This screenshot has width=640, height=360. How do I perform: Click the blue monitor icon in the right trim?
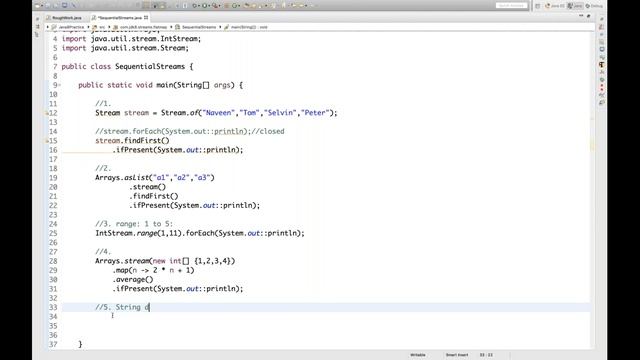pyautogui.click(x=602, y=49)
